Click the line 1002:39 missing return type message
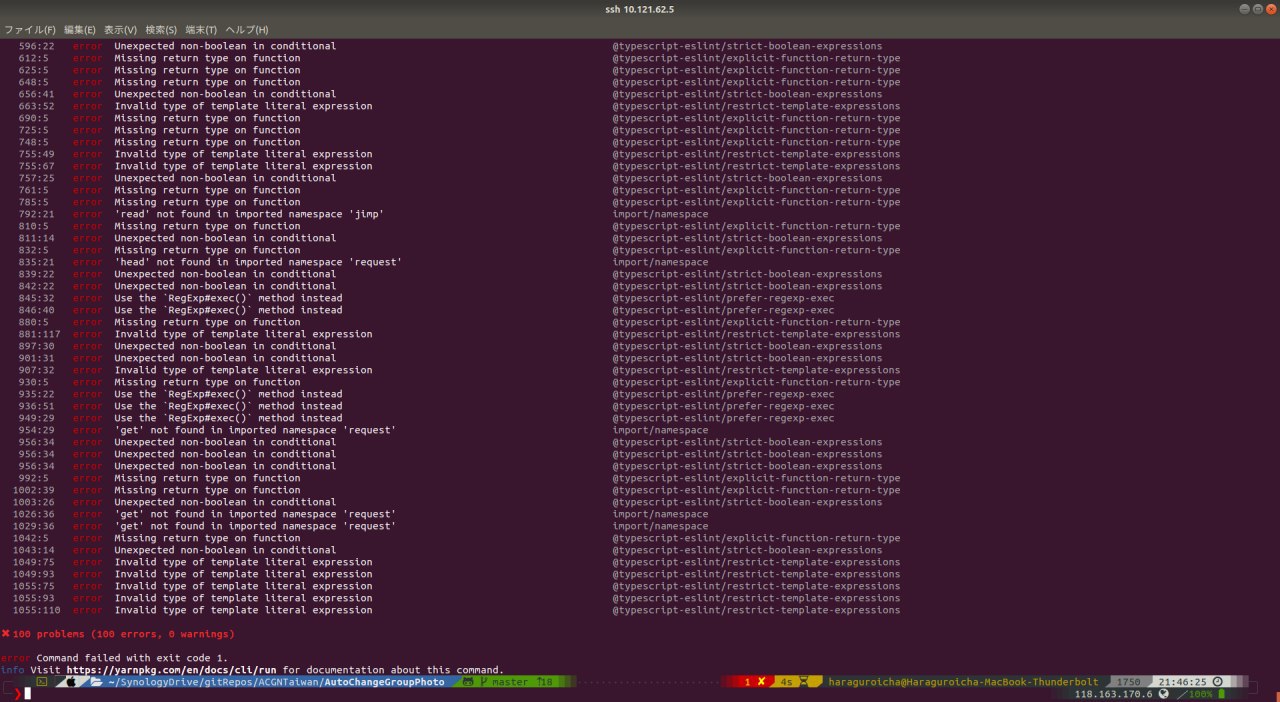1280x702 pixels. [x=207, y=490]
